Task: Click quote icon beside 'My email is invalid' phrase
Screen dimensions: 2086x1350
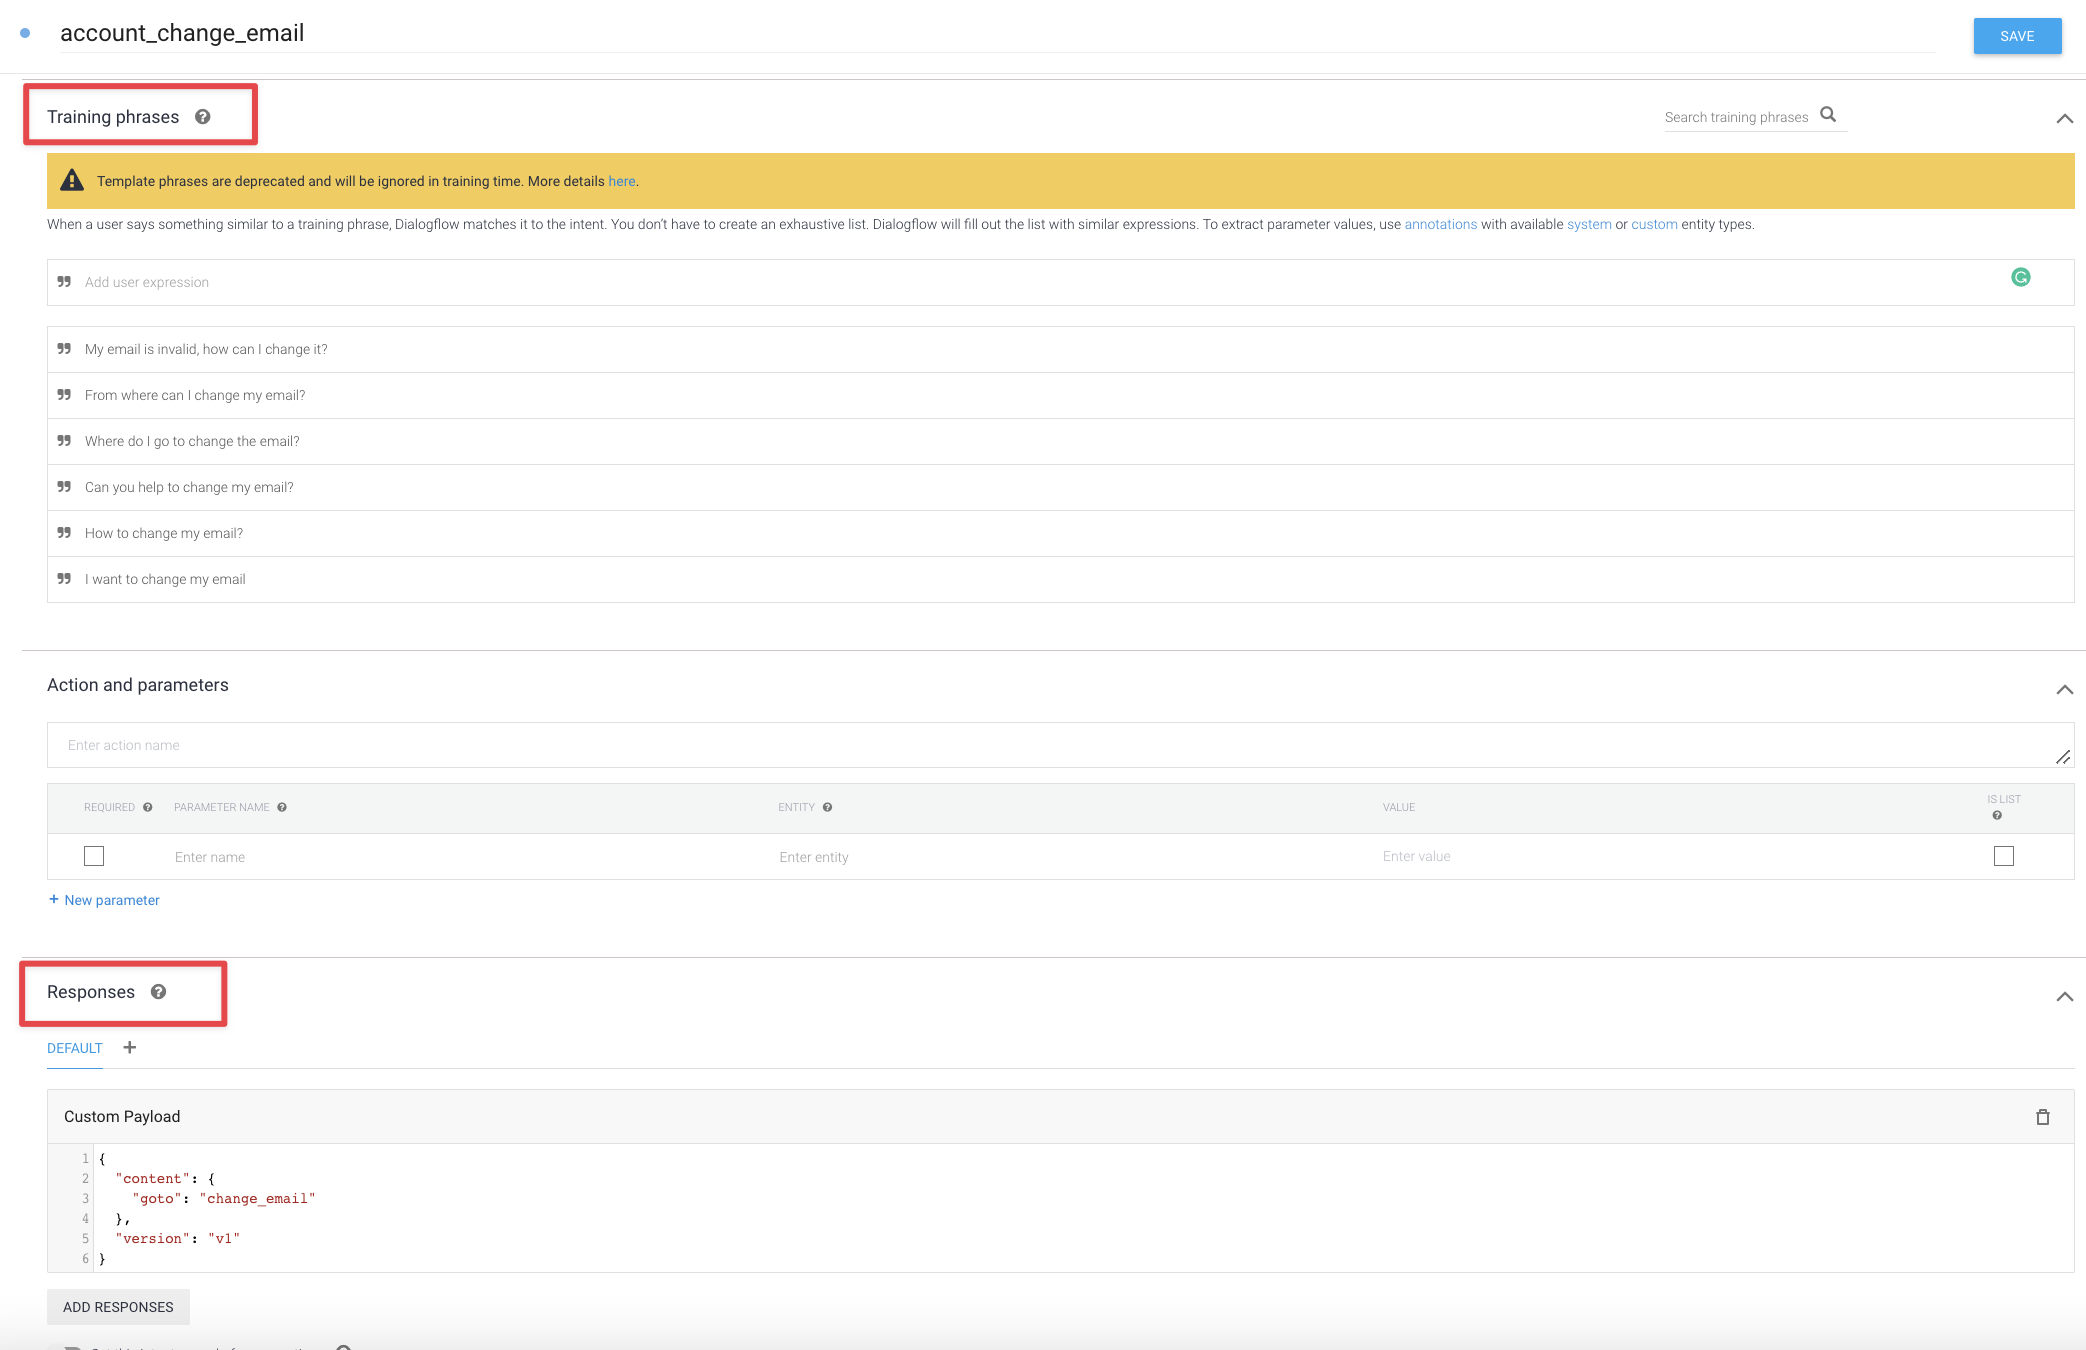Action: tap(64, 349)
